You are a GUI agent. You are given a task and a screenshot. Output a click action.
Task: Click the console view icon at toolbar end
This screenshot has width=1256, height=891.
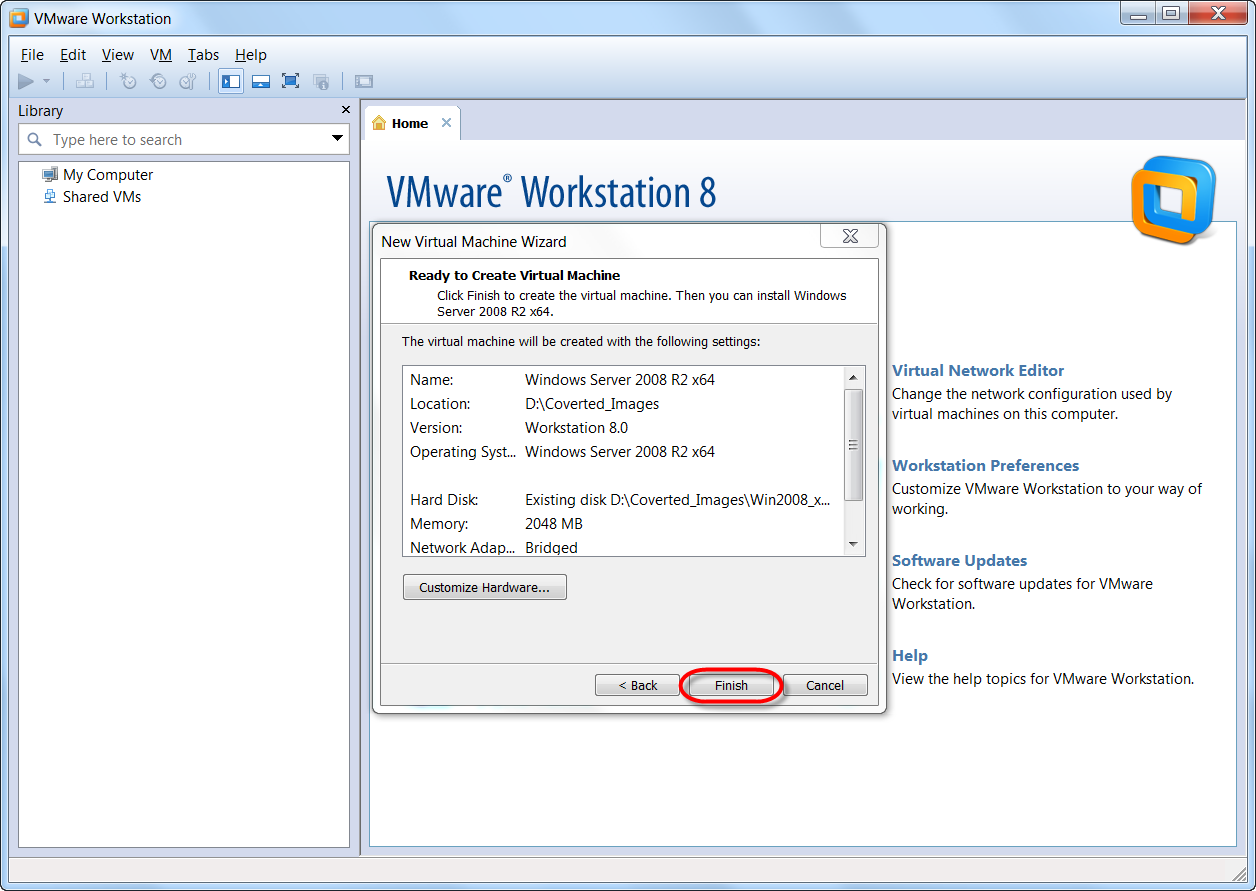point(364,81)
